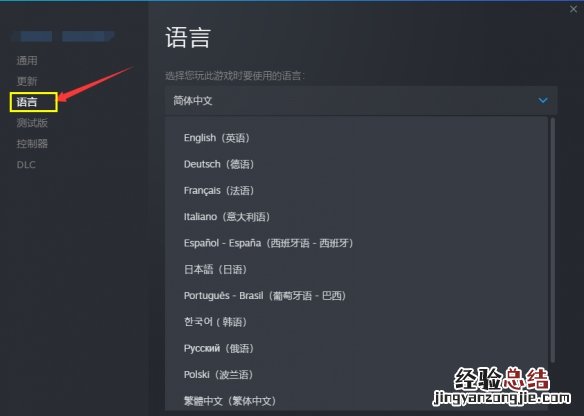This screenshot has height=416, width=584.
Task: Open the 更新 settings tab
Action: (27, 81)
